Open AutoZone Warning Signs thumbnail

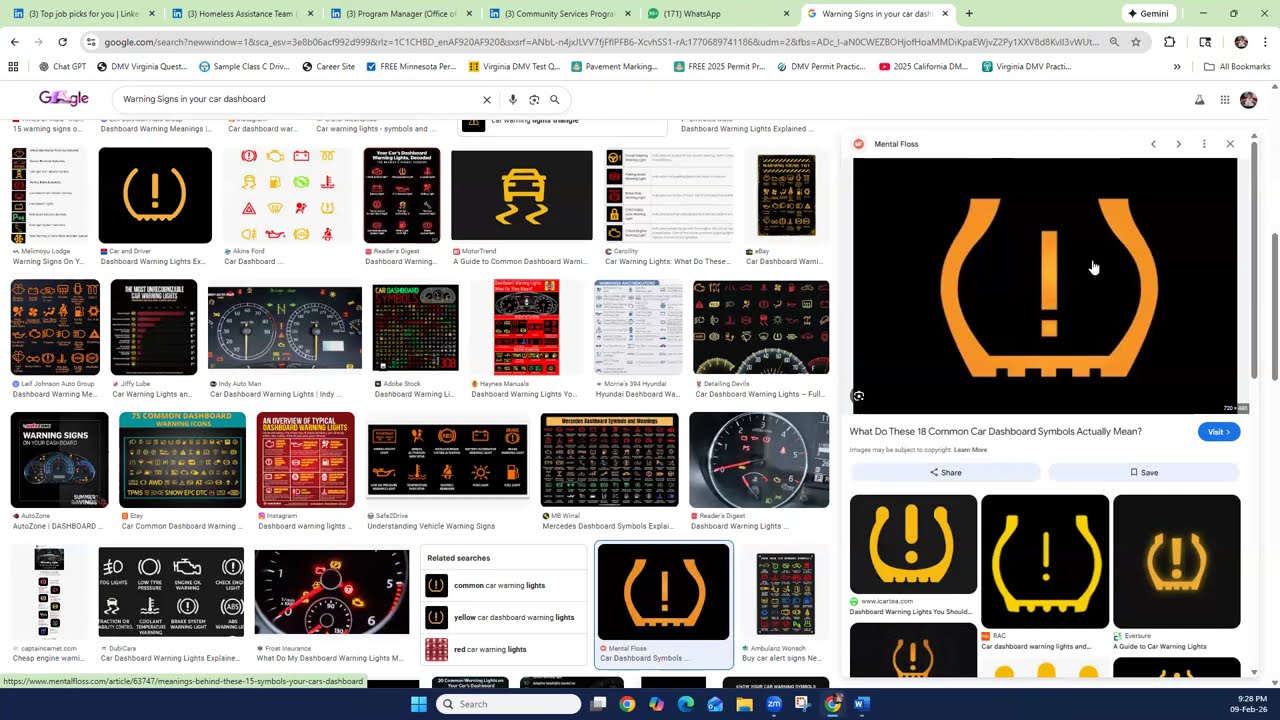[x=59, y=460]
